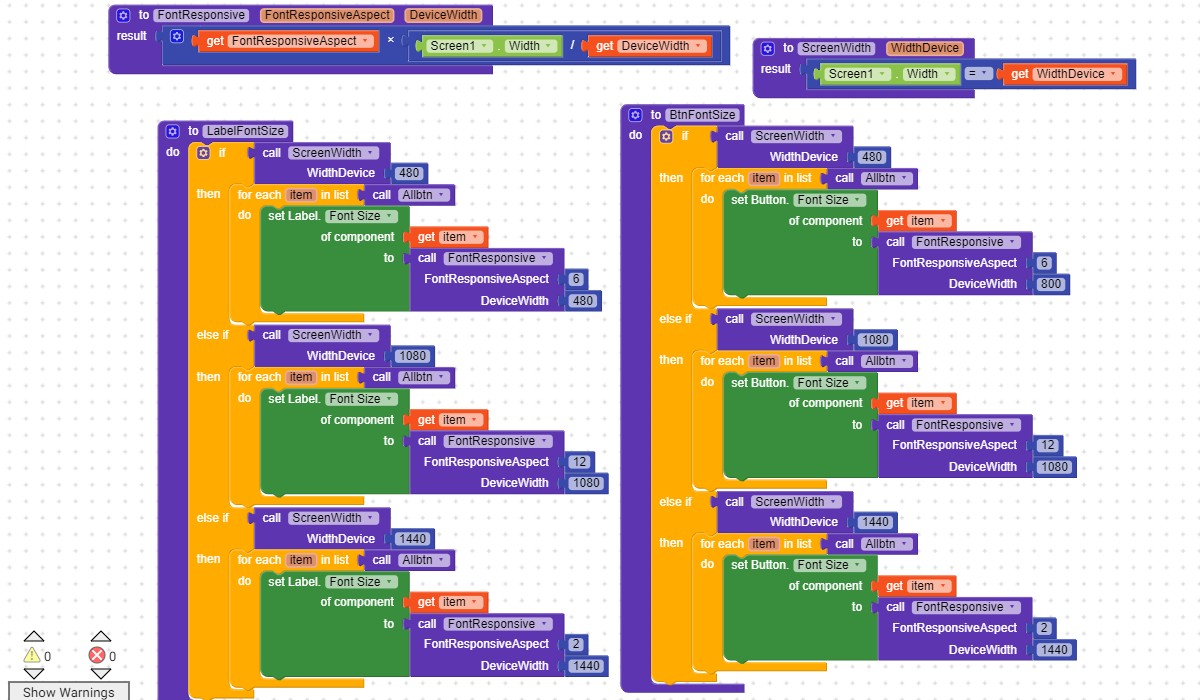Open gear icon on LabelFontSize if block
Viewport: 1200px width, 700px height.
point(203,153)
